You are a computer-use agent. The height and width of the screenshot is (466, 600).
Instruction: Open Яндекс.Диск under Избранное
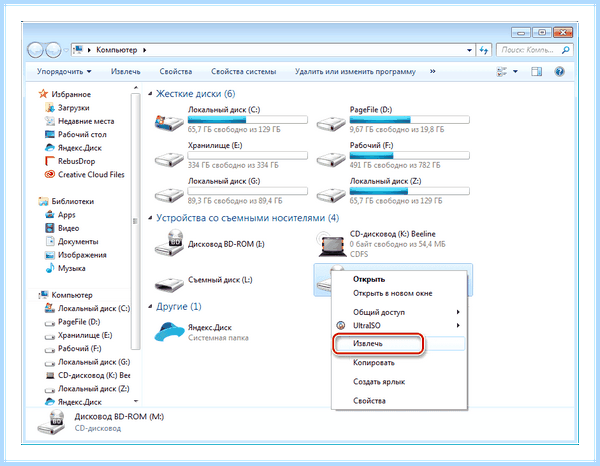click(x=73, y=148)
